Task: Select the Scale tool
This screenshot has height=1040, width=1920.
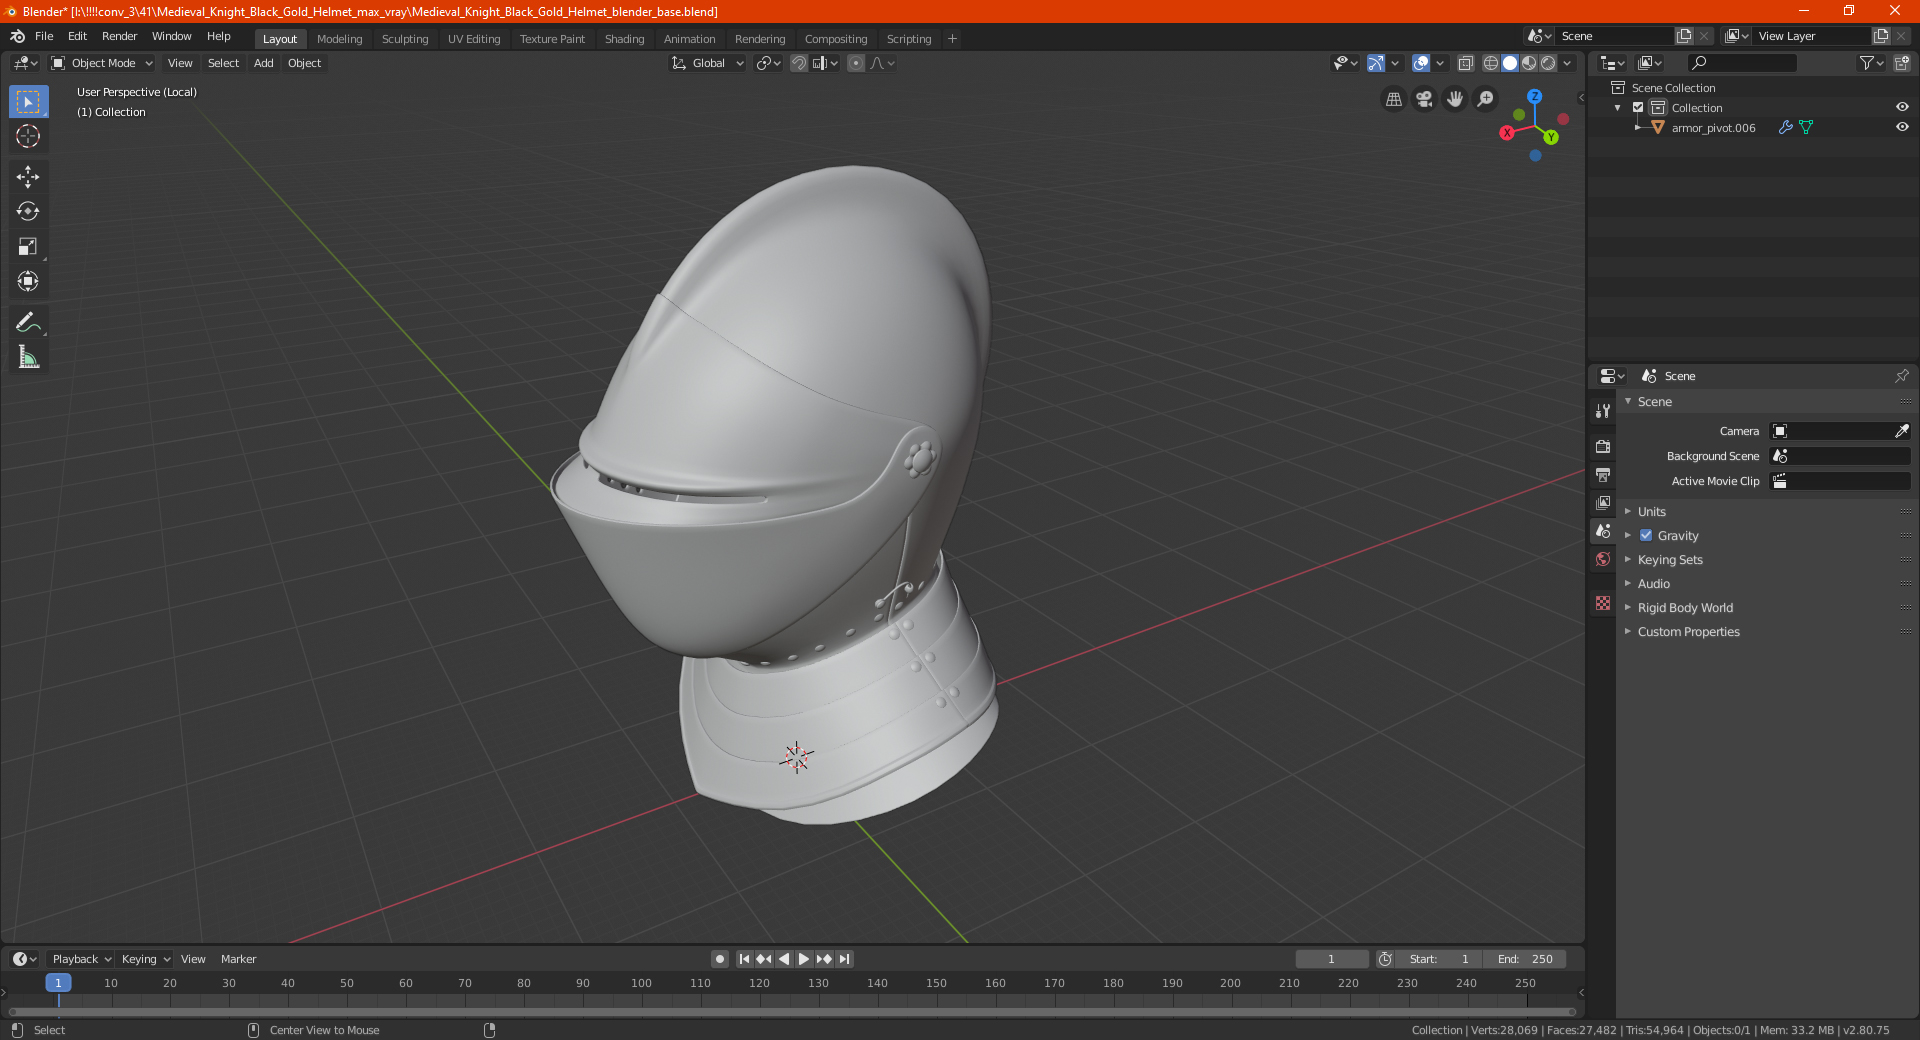Action: 28,247
